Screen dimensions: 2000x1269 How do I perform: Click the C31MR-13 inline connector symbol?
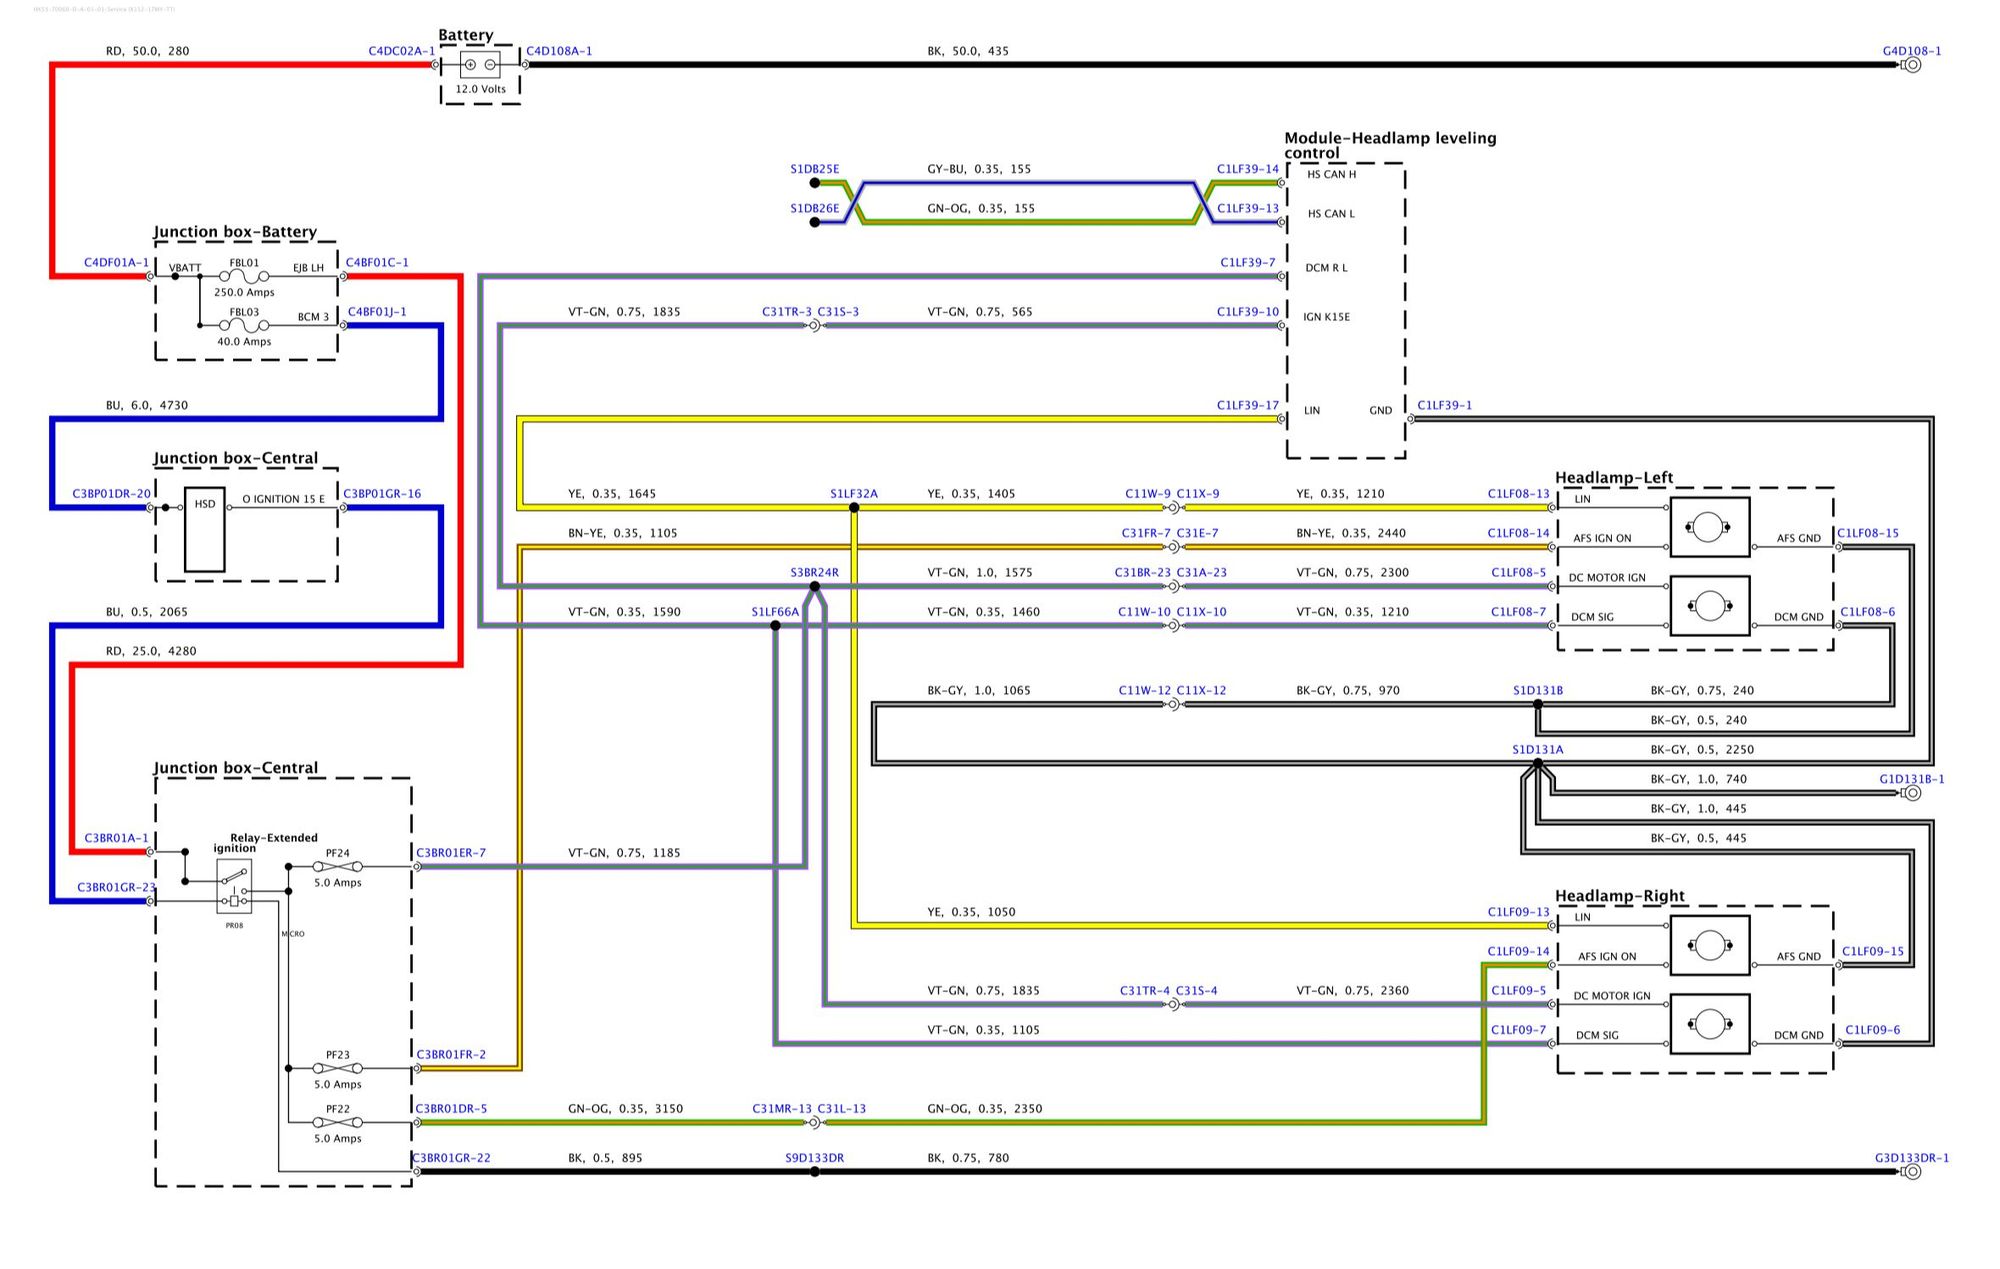pyautogui.click(x=814, y=1123)
